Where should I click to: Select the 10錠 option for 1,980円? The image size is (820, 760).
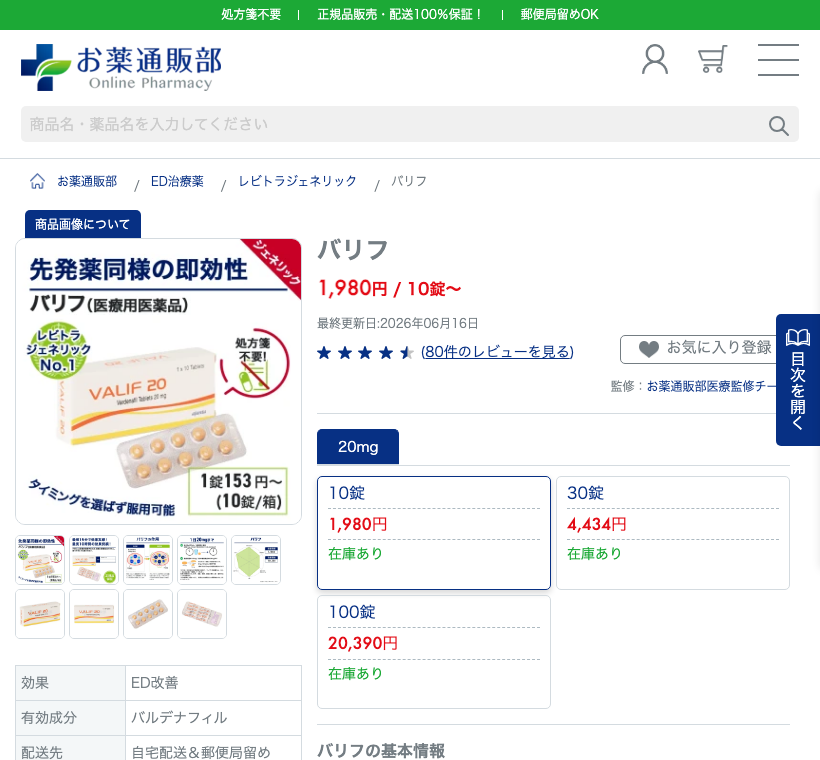[x=434, y=533]
